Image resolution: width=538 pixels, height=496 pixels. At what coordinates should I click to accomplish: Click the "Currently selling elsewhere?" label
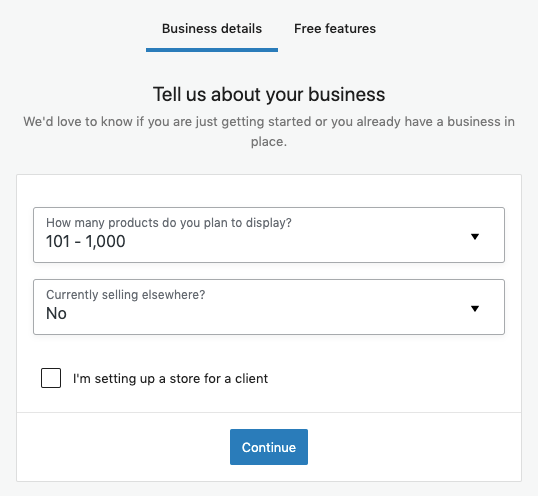tap(126, 295)
